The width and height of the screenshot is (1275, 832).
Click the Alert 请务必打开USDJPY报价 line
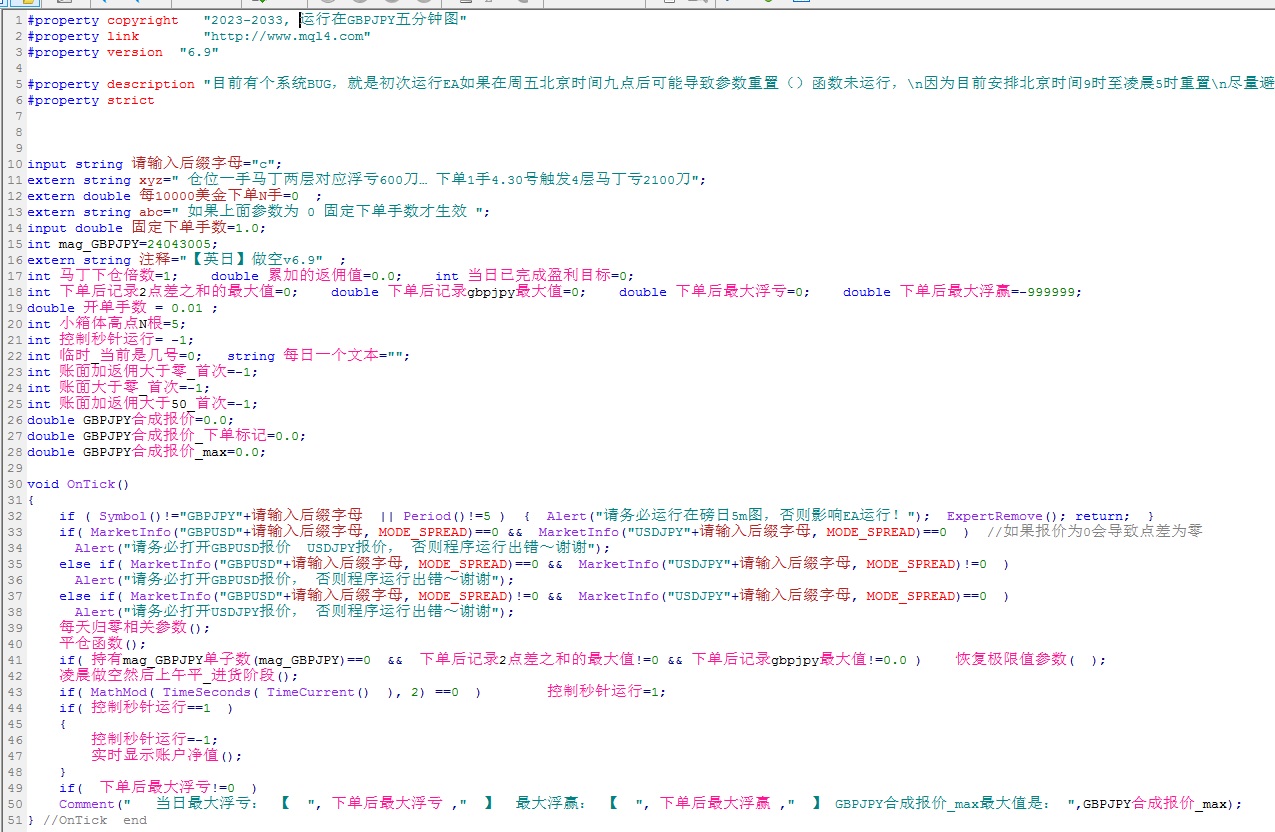click(294, 612)
